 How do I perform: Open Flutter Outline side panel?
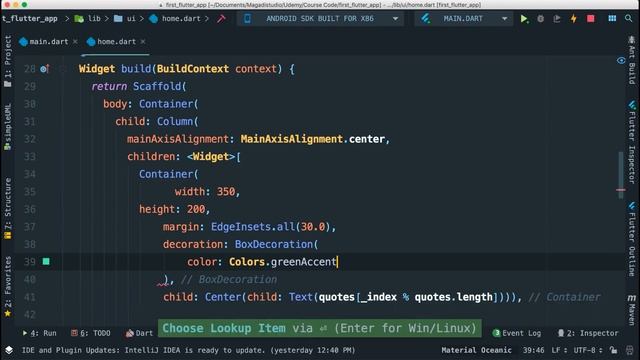point(632,240)
